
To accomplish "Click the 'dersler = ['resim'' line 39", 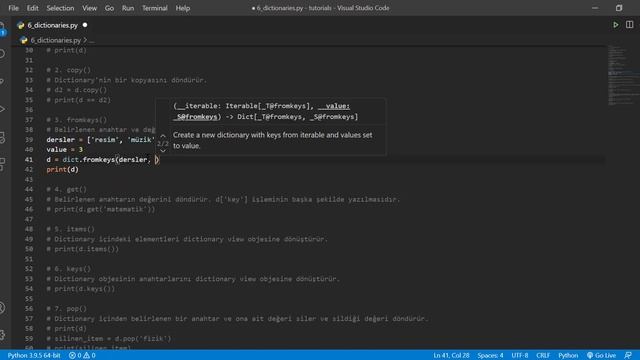I will (x=100, y=140).
